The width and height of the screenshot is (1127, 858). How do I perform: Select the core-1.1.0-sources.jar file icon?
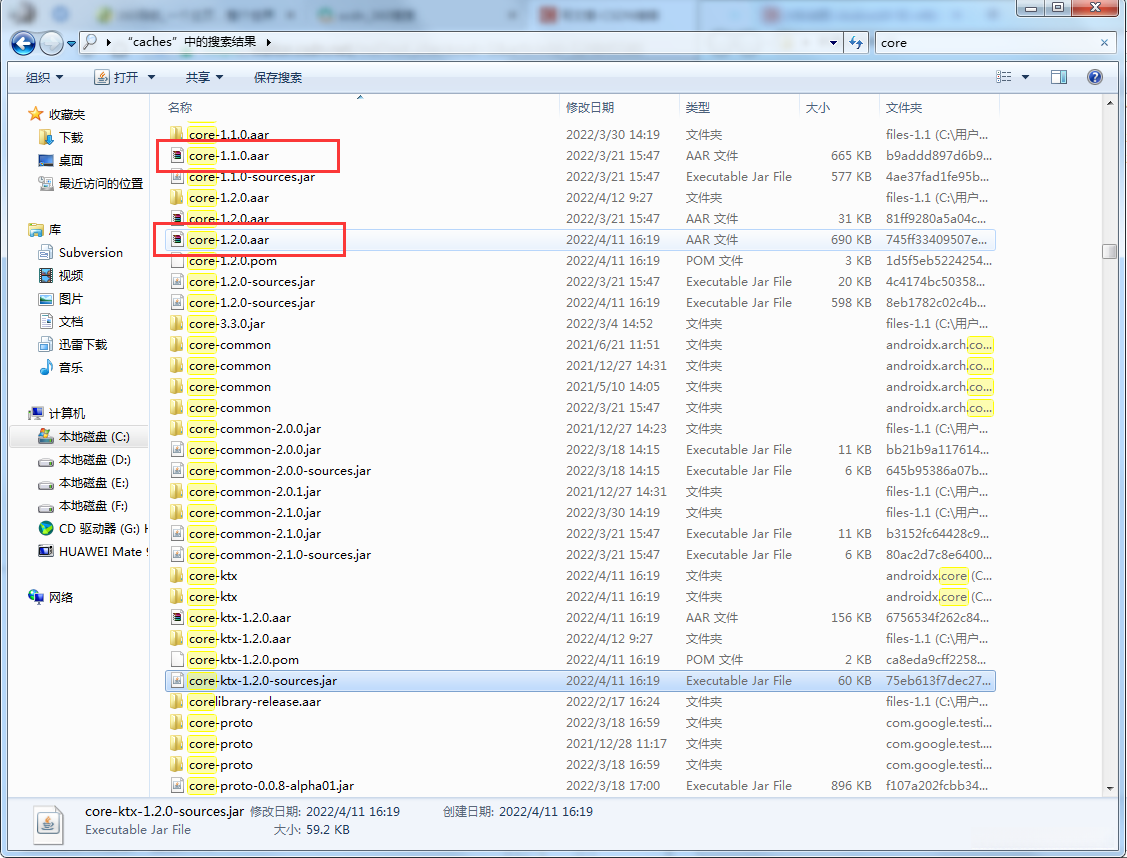(177, 177)
